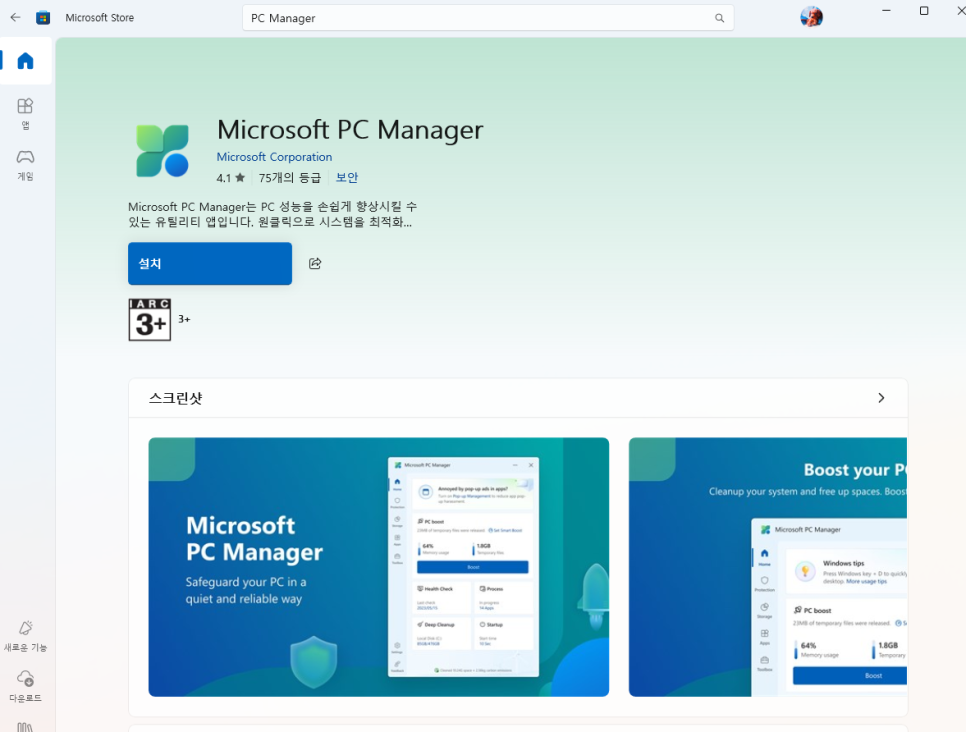Focus the PC Manager search box
The width and height of the screenshot is (966, 732).
point(487,18)
